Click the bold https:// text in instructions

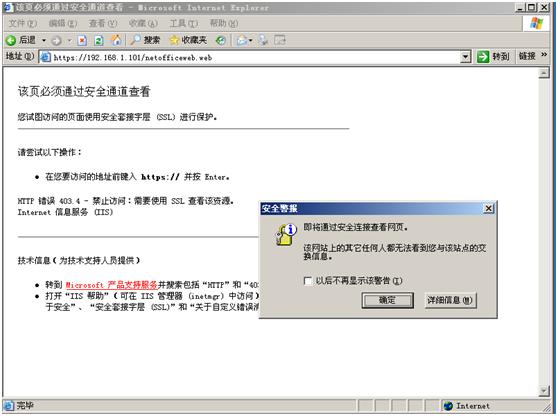160,177
